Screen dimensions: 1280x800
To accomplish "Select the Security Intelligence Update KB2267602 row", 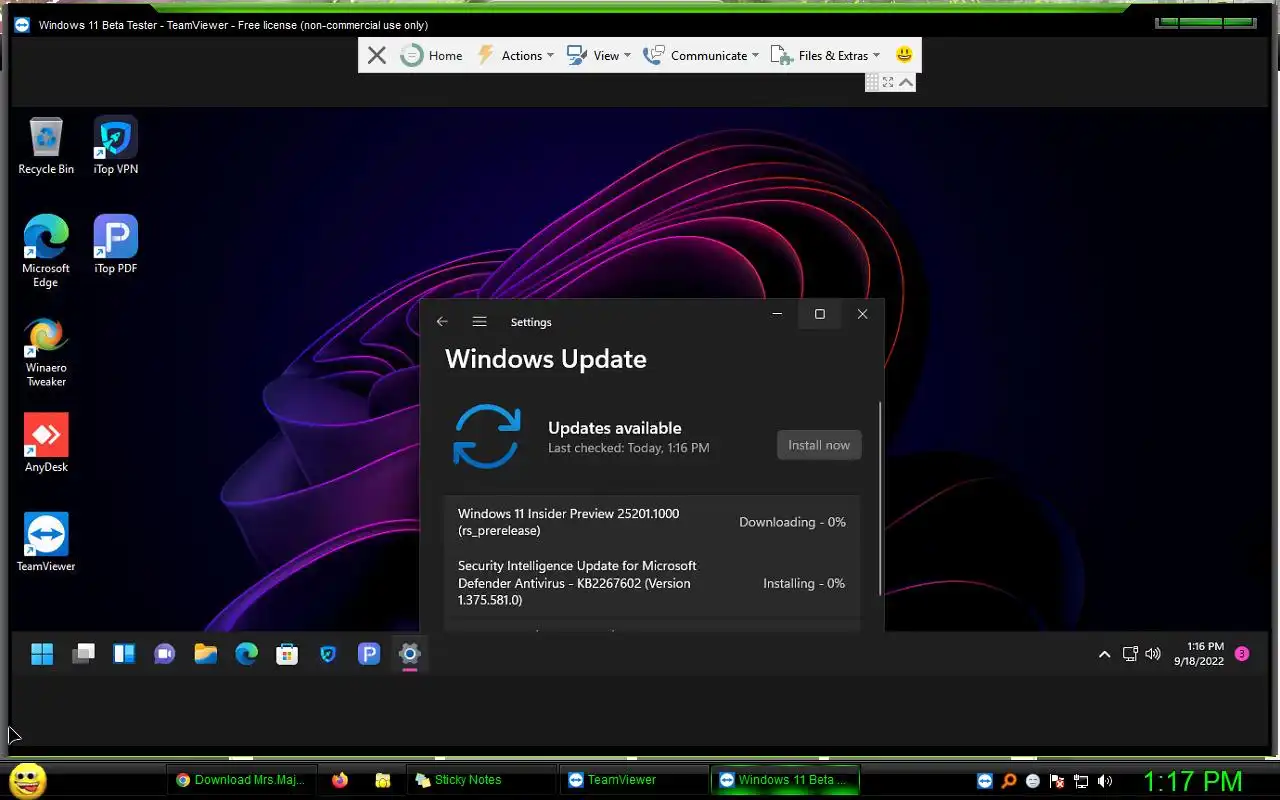I will click(x=652, y=583).
